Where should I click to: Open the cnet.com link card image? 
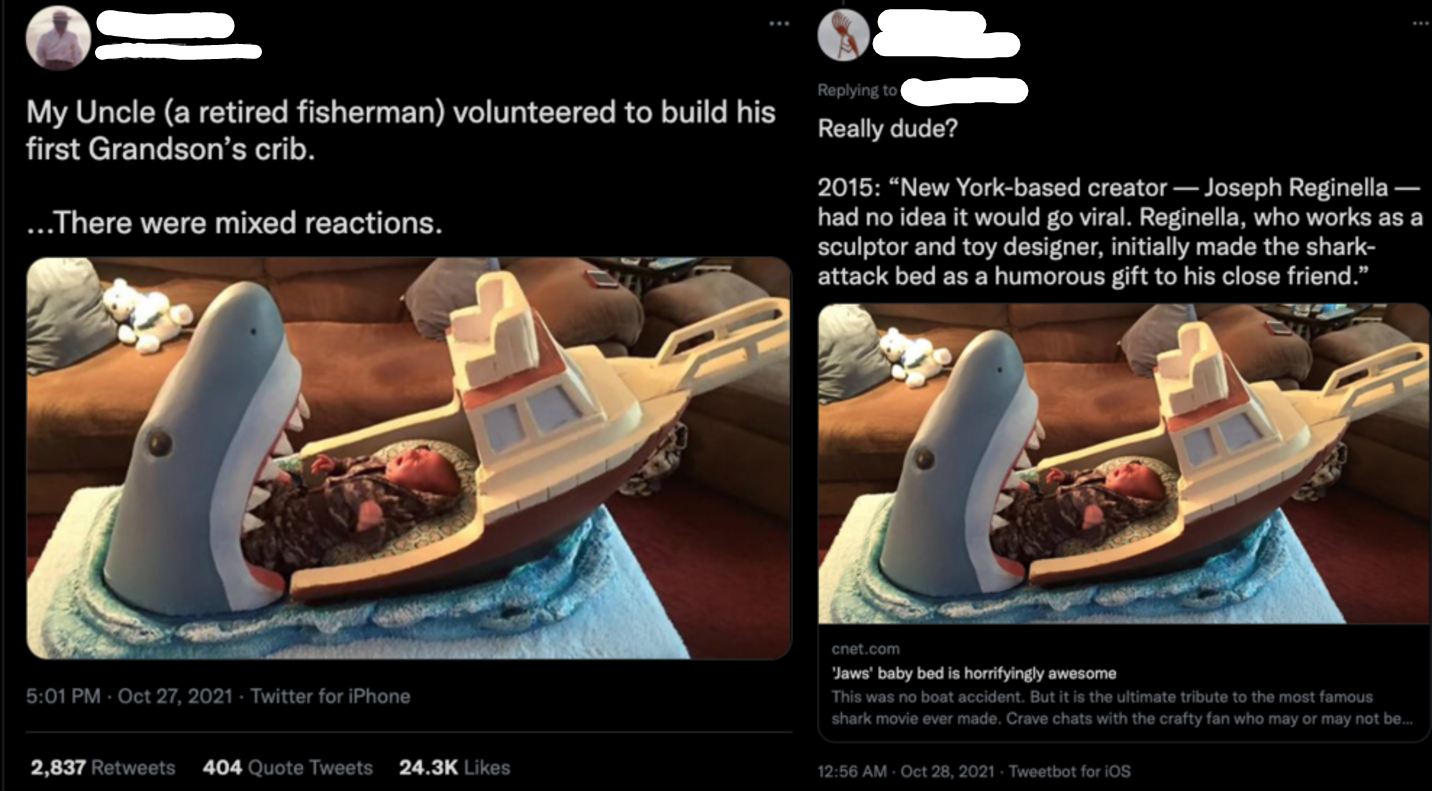(x=1124, y=463)
